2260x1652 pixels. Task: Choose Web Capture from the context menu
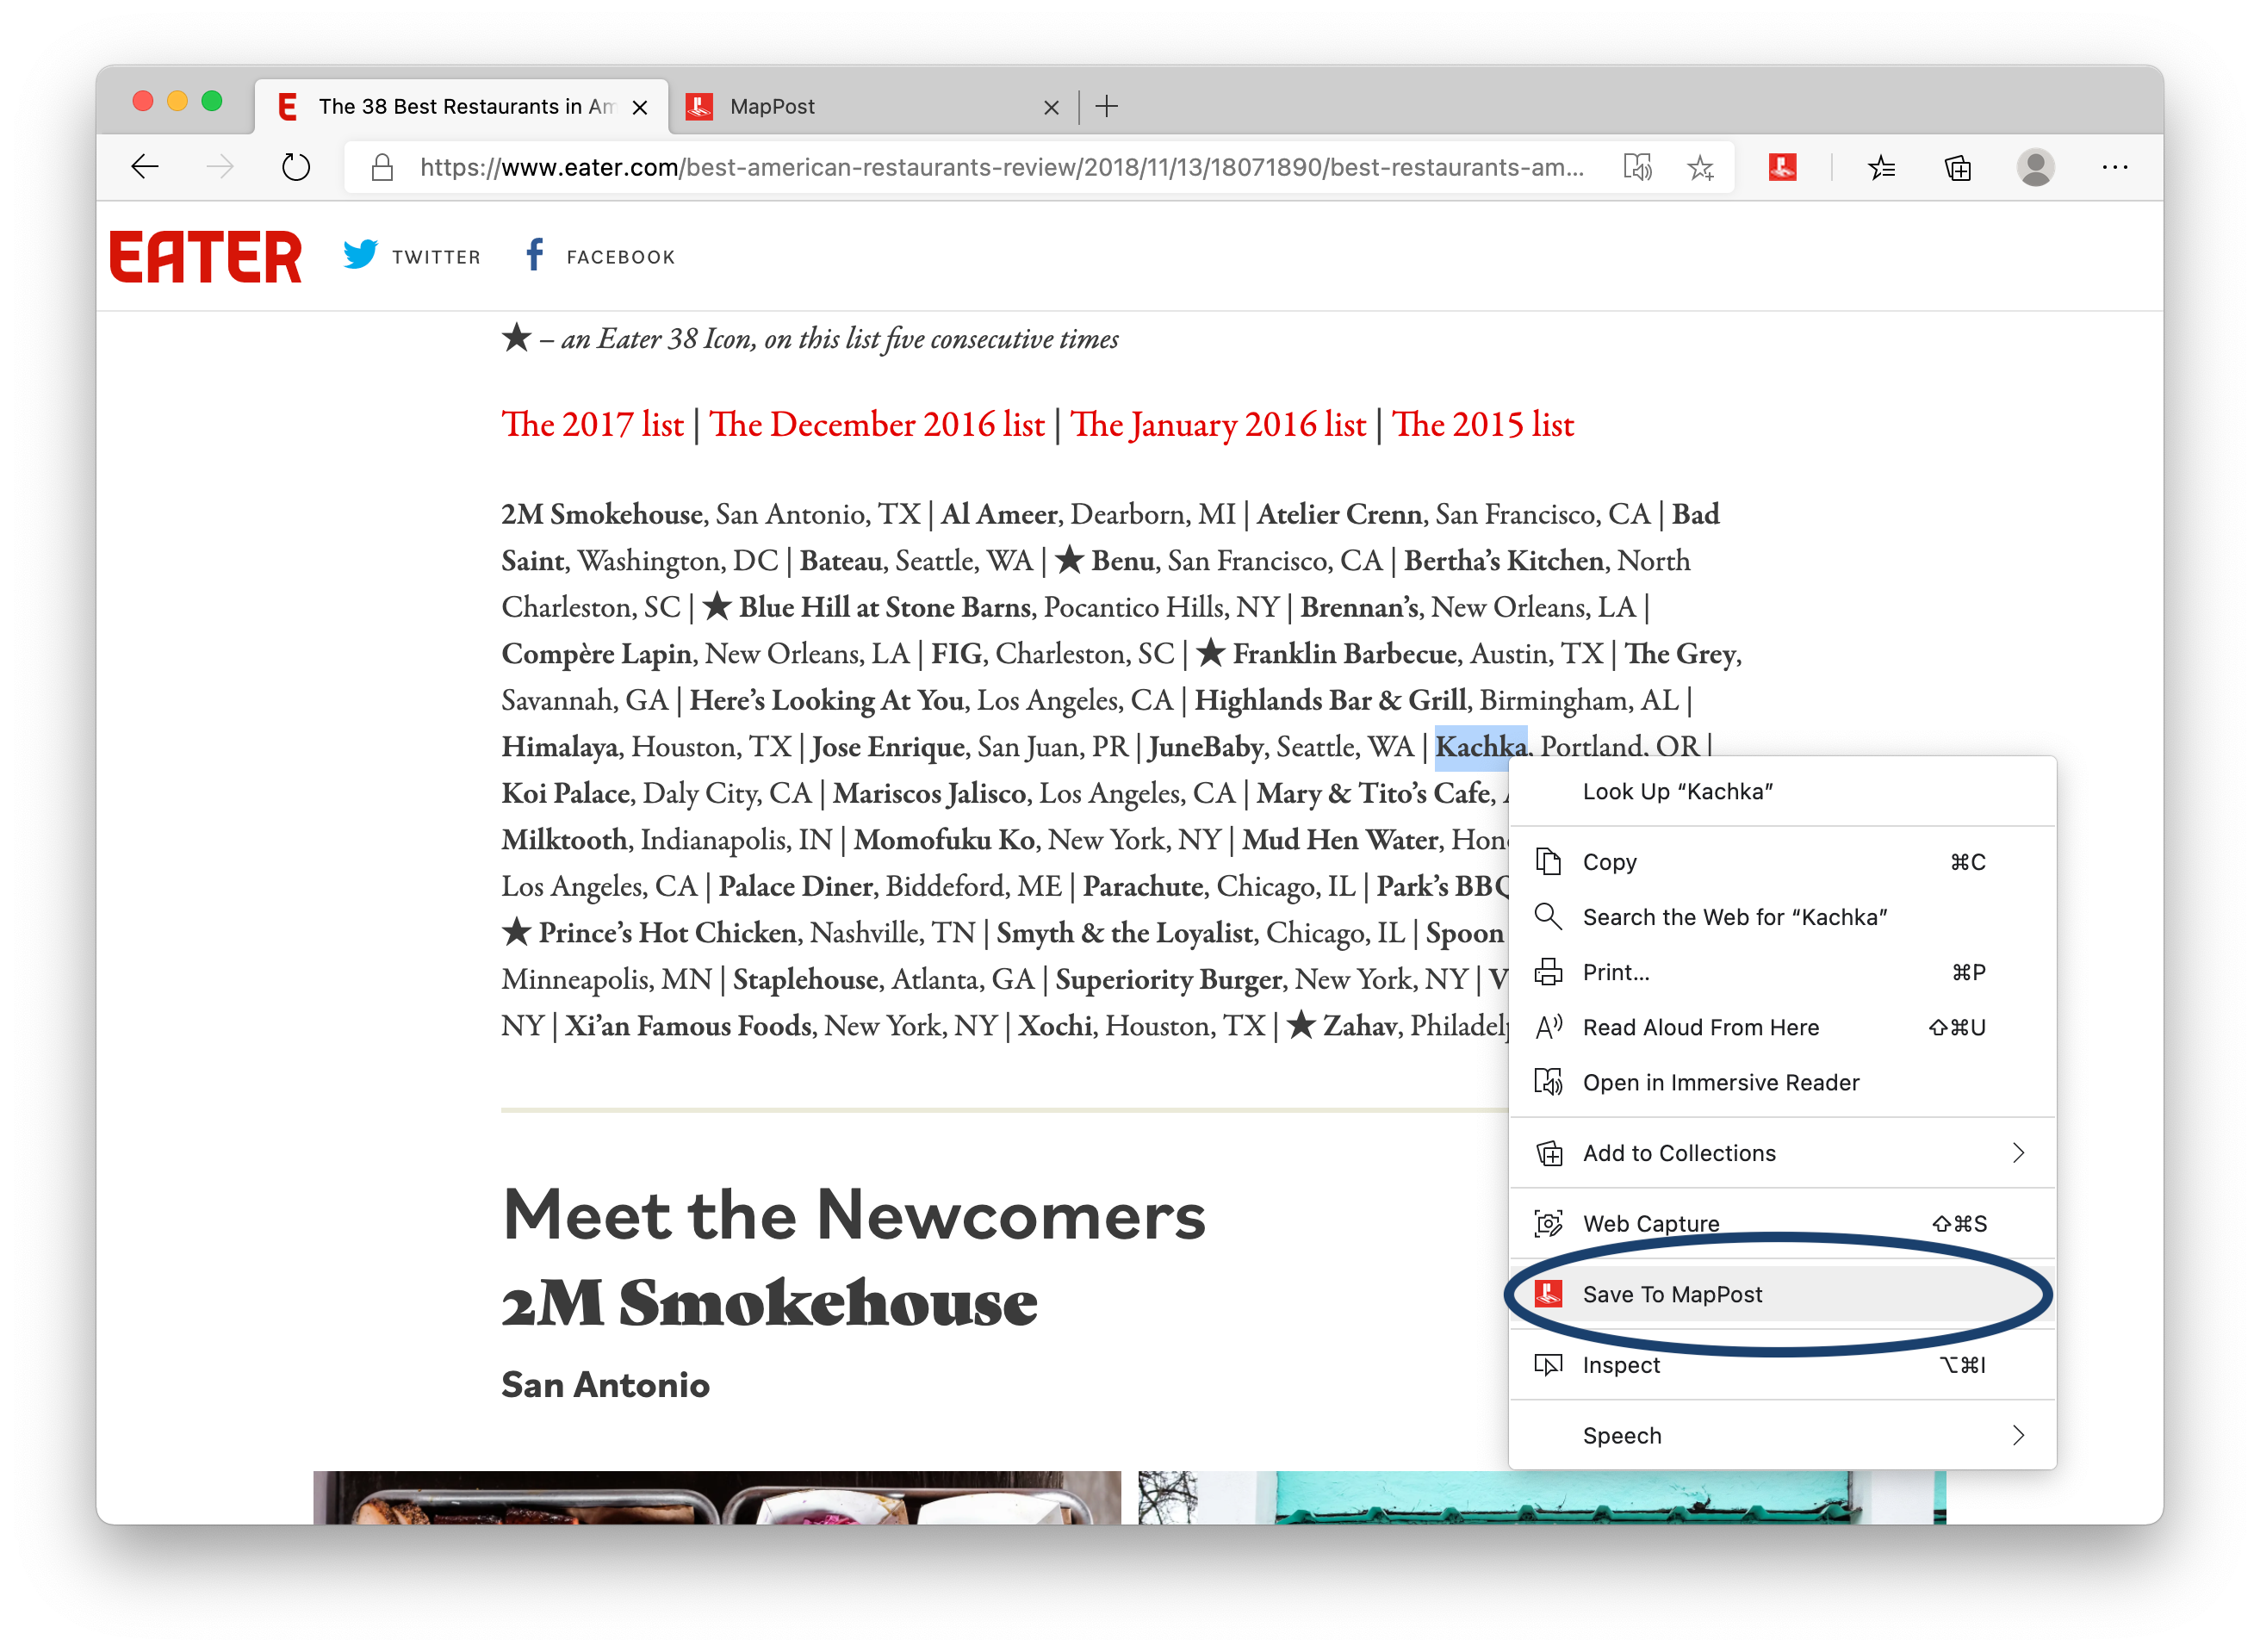coord(1782,1223)
